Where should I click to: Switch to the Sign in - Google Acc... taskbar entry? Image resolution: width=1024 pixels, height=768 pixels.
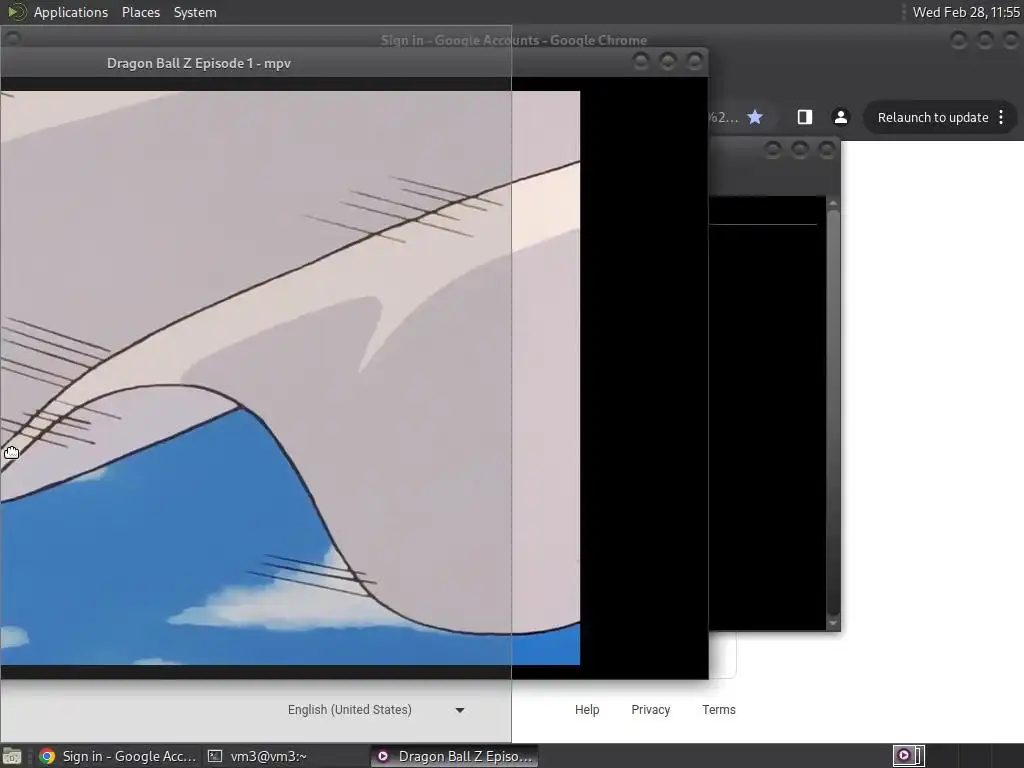tap(118, 756)
